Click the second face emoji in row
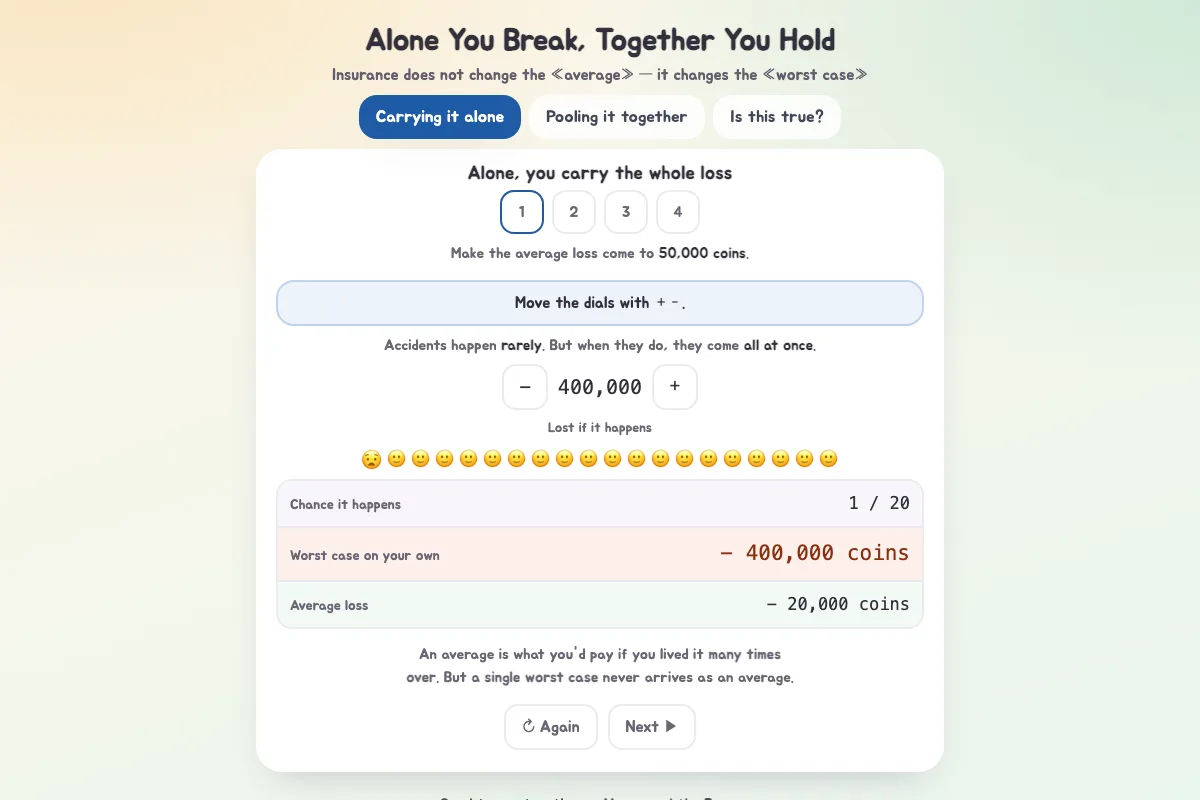 point(396,459)
